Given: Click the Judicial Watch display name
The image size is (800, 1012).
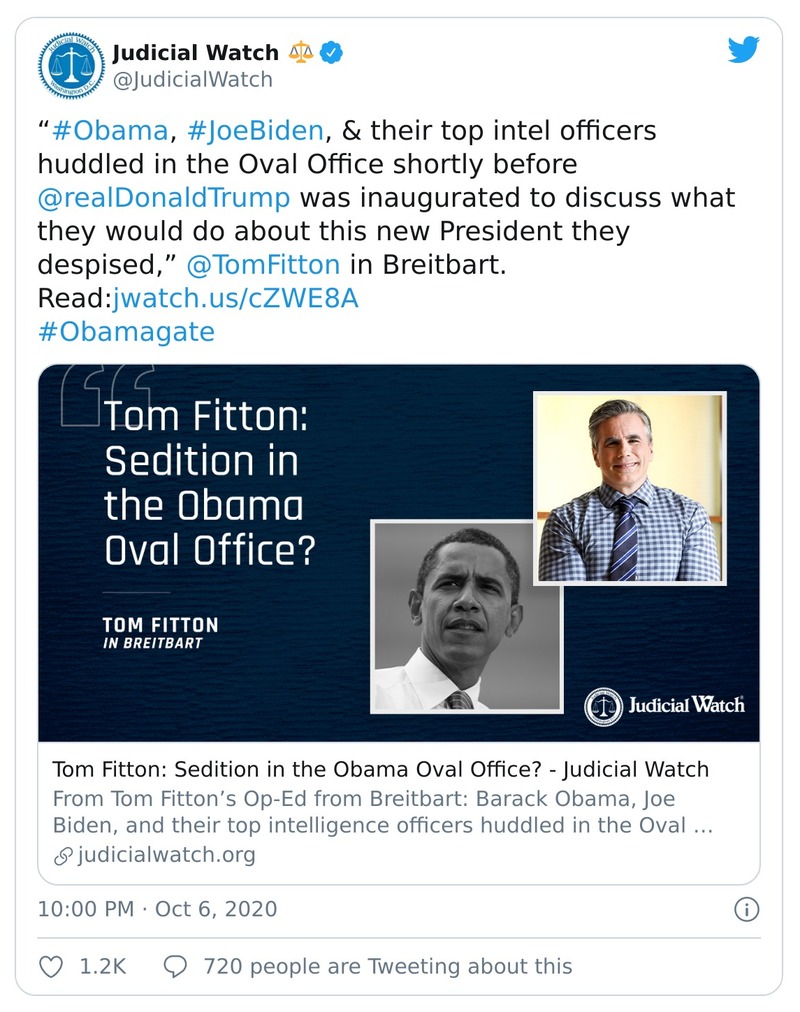Looking at the screenshot, I should (195, 52).
